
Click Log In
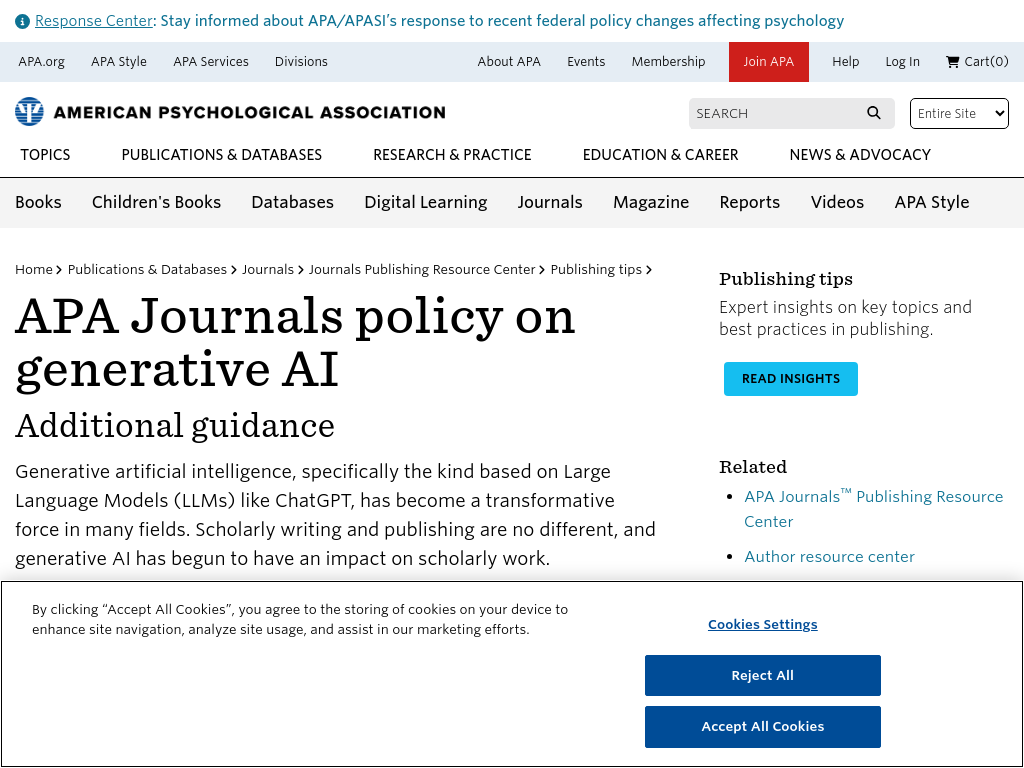(x=902, y=61)
